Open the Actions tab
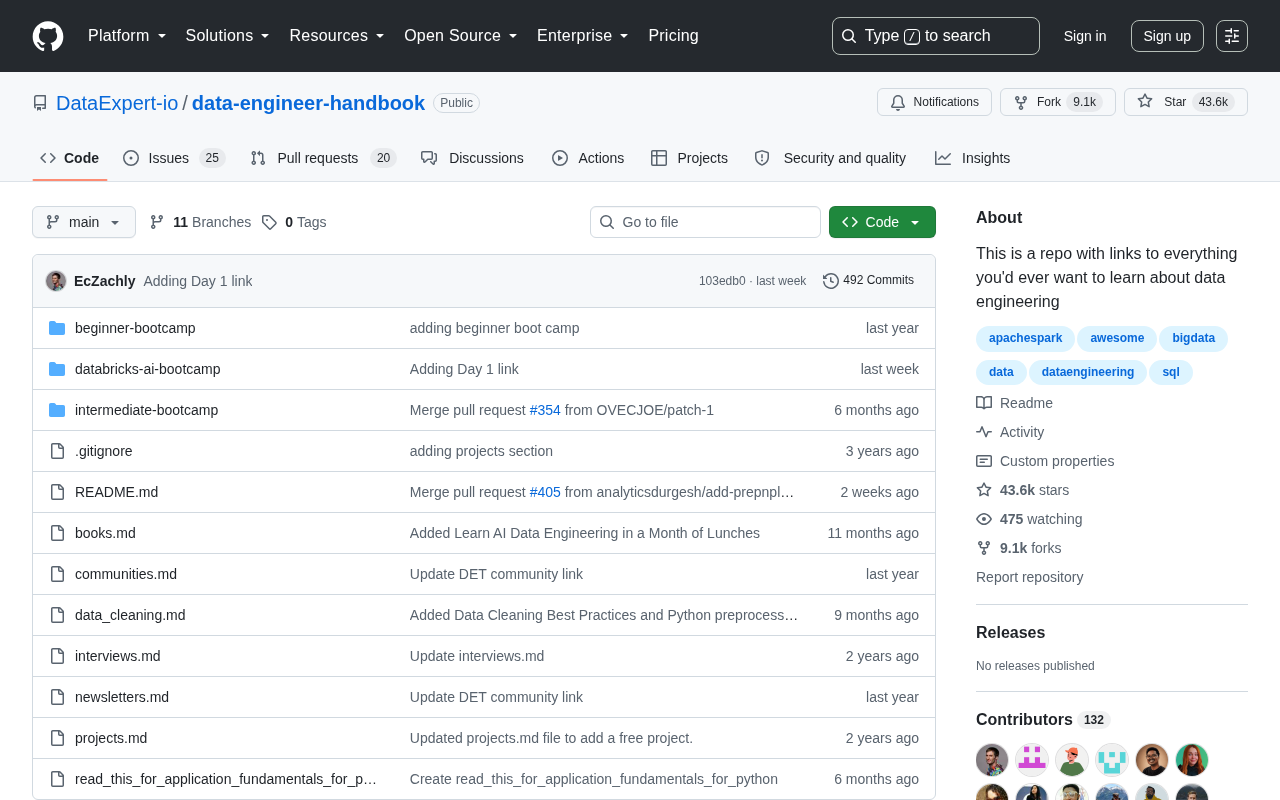1280x800 pixels. (x=588, y=158)
